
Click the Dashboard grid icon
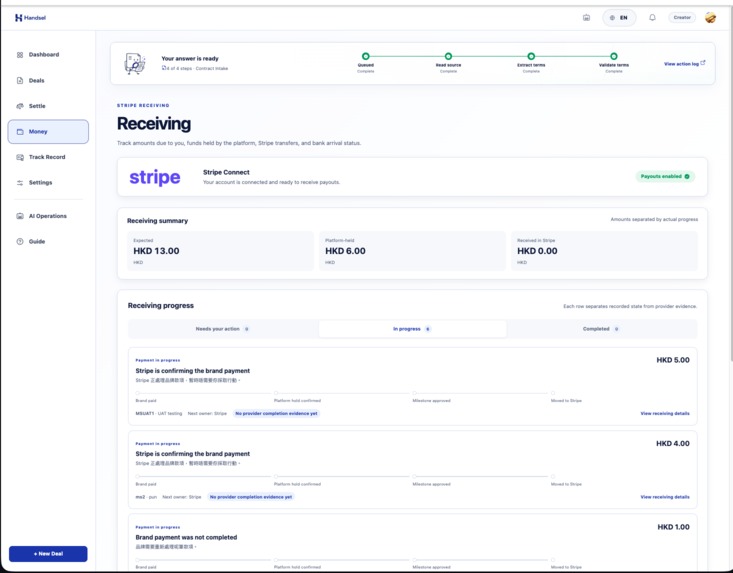20,55
